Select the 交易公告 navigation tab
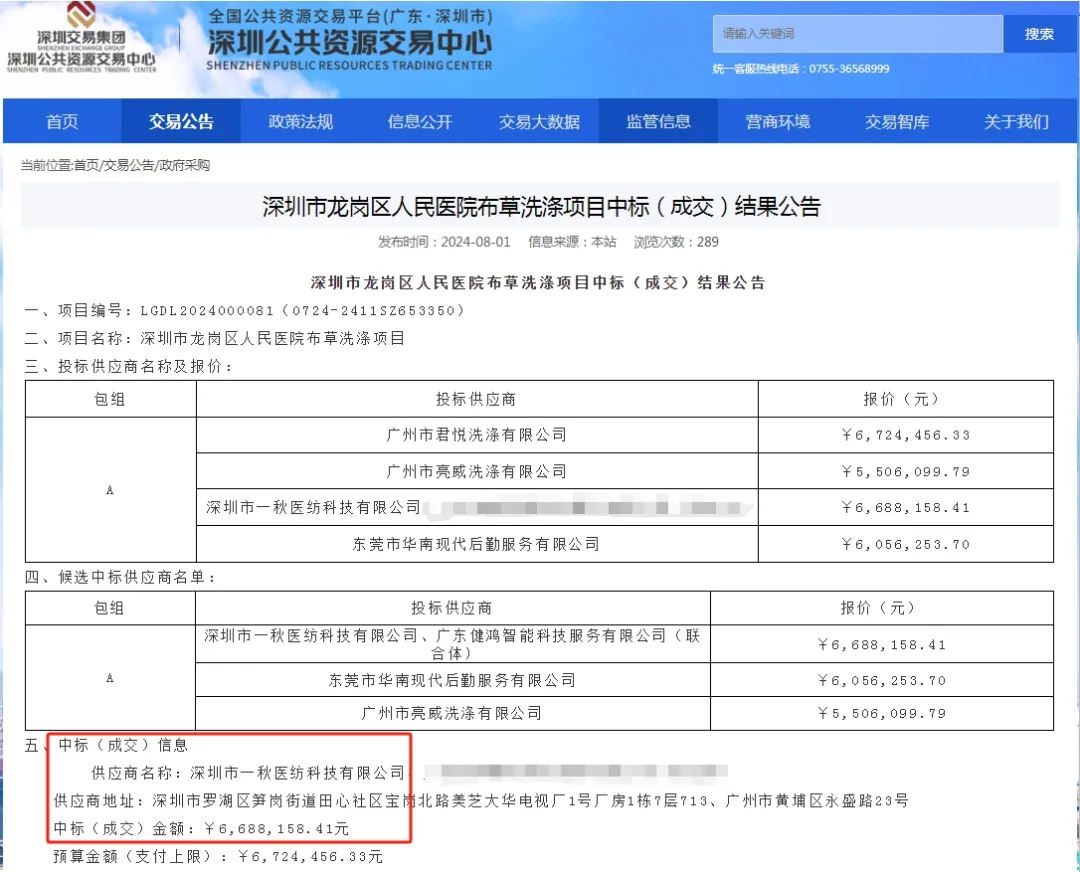 pos(181,122)
